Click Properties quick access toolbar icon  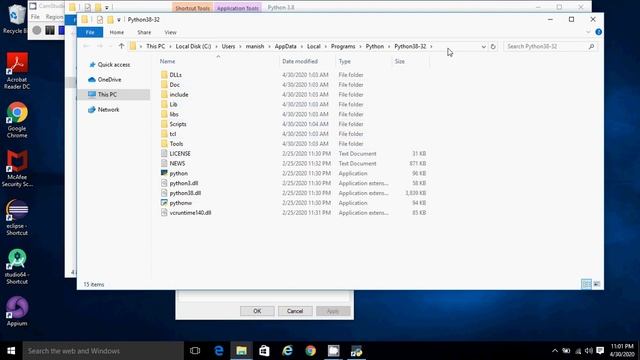click(x=100, y=19)
